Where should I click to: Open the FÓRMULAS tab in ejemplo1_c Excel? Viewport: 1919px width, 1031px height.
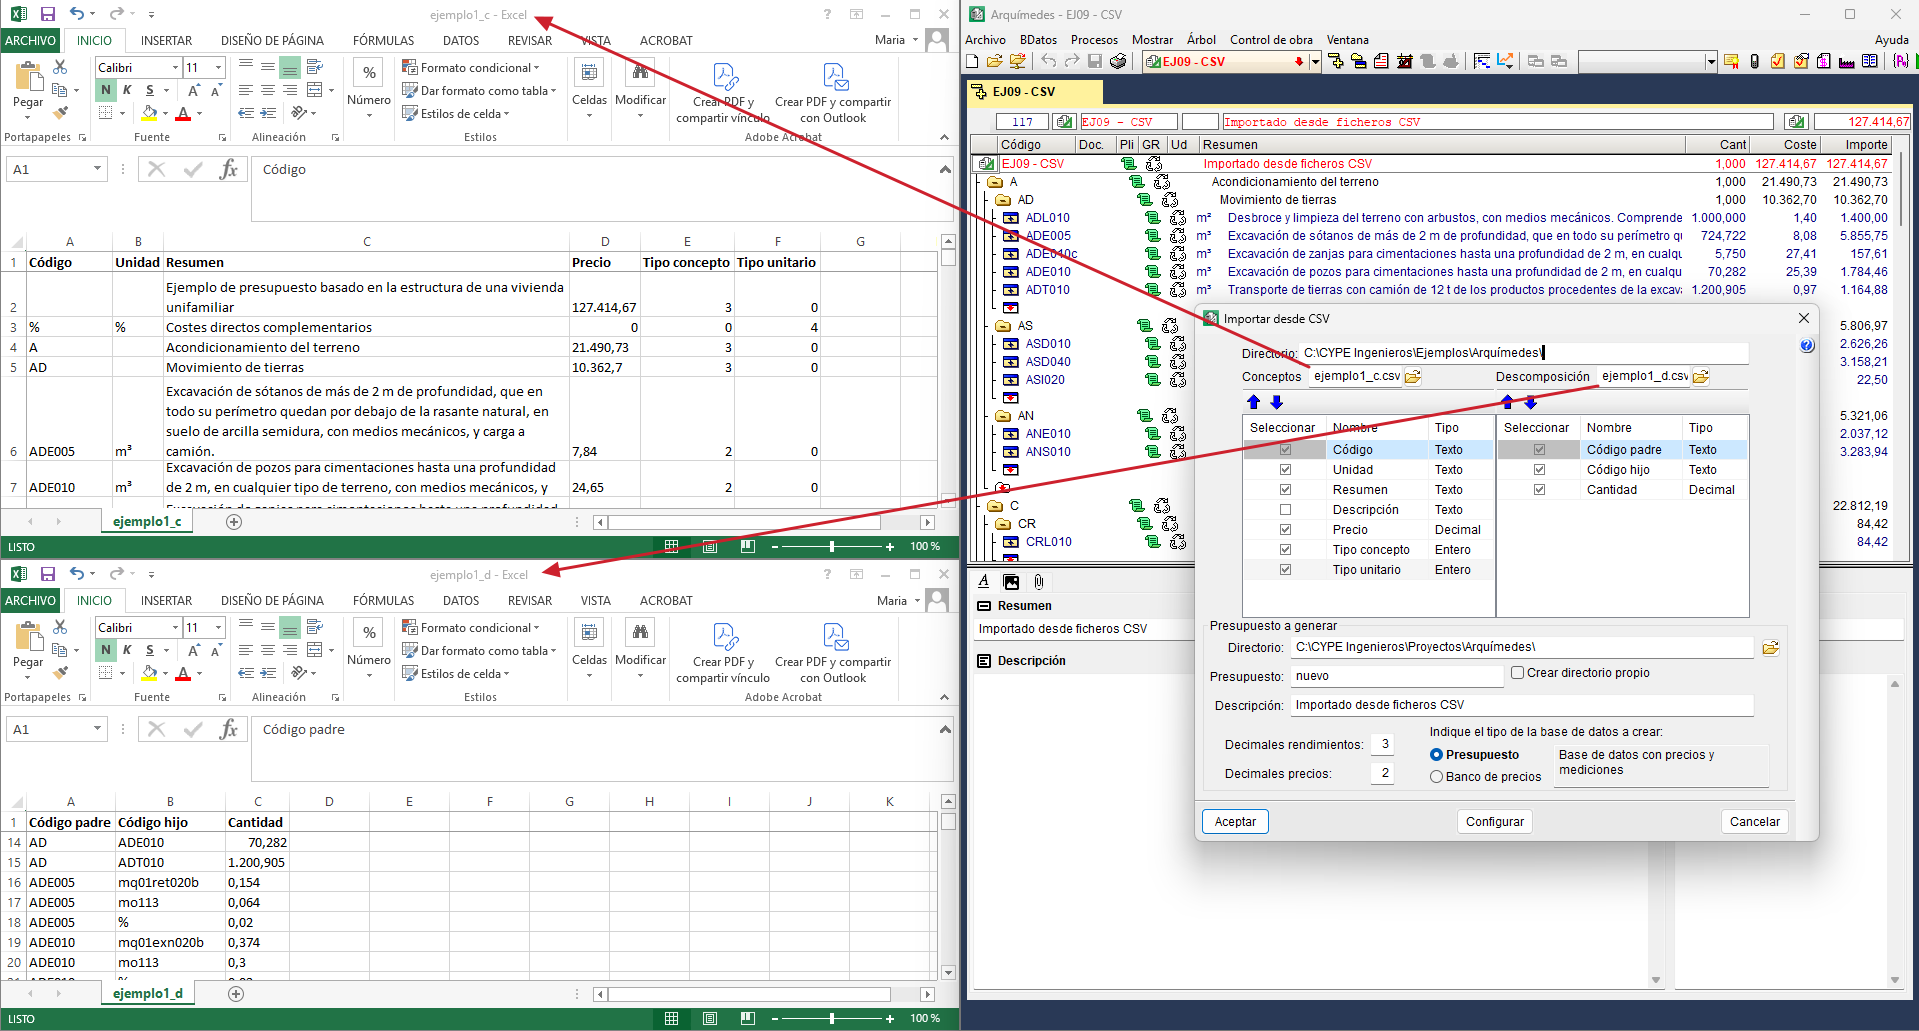click(x=383, y=41)
